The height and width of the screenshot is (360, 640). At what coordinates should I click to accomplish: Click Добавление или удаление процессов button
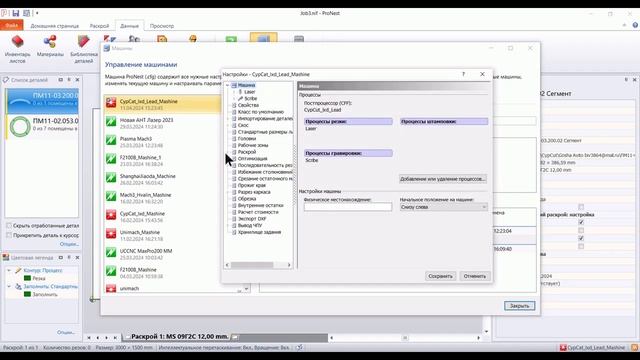tap(443, 179)
